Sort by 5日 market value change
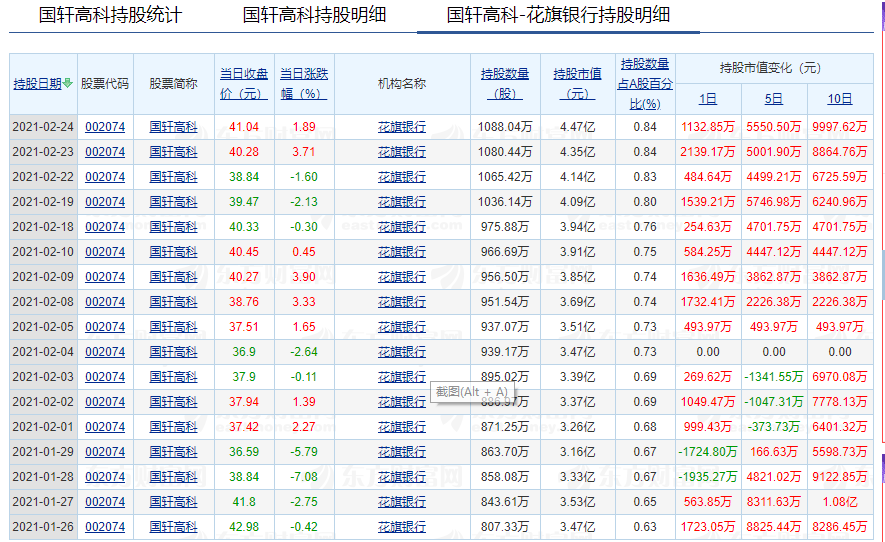Viewport: 885px width, 542px height. click(x=774, y=99)
